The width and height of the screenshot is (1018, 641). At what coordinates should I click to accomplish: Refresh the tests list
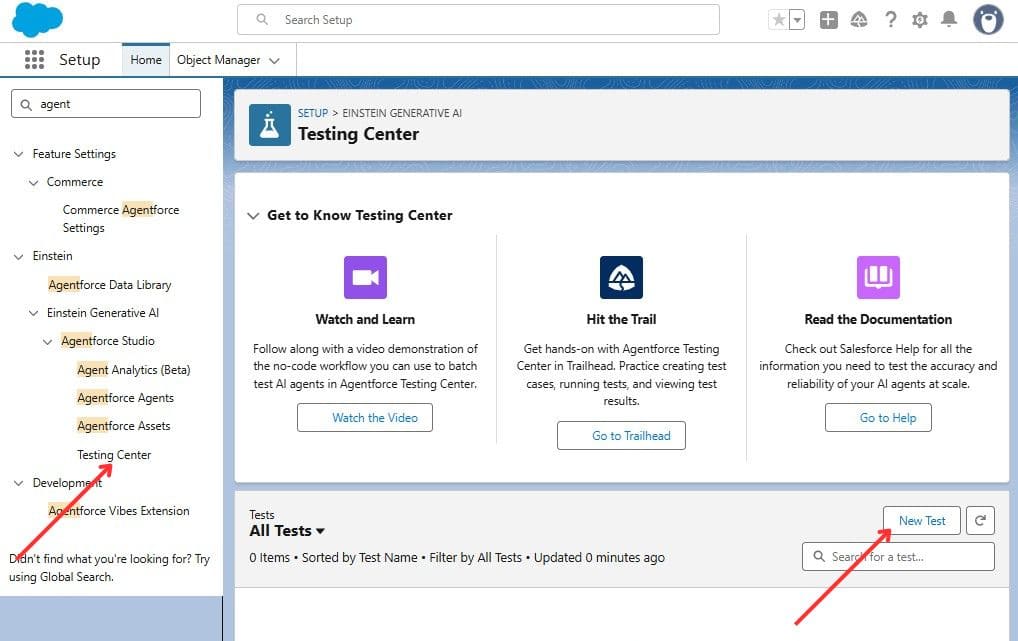coord(980,520)
